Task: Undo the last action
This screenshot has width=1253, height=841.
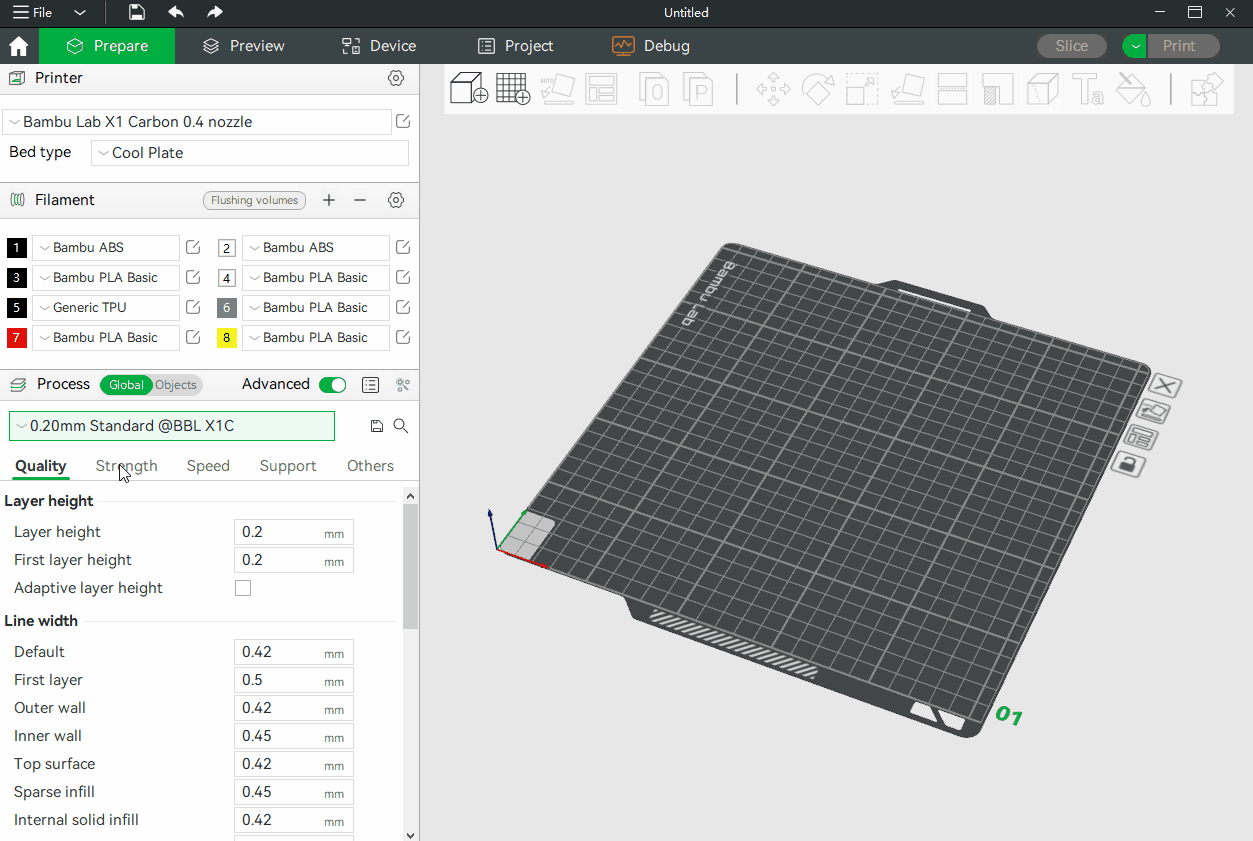Action: (x=176, y=12)
